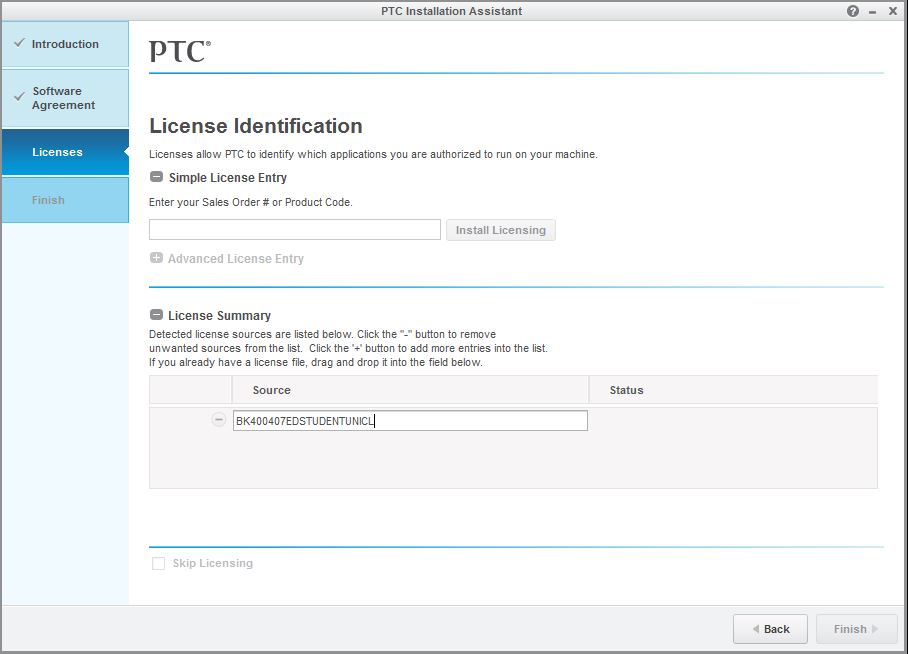This screenshot has height=654, width=908.
Task: Select the Licenses step
Action: tap(65, 152)
